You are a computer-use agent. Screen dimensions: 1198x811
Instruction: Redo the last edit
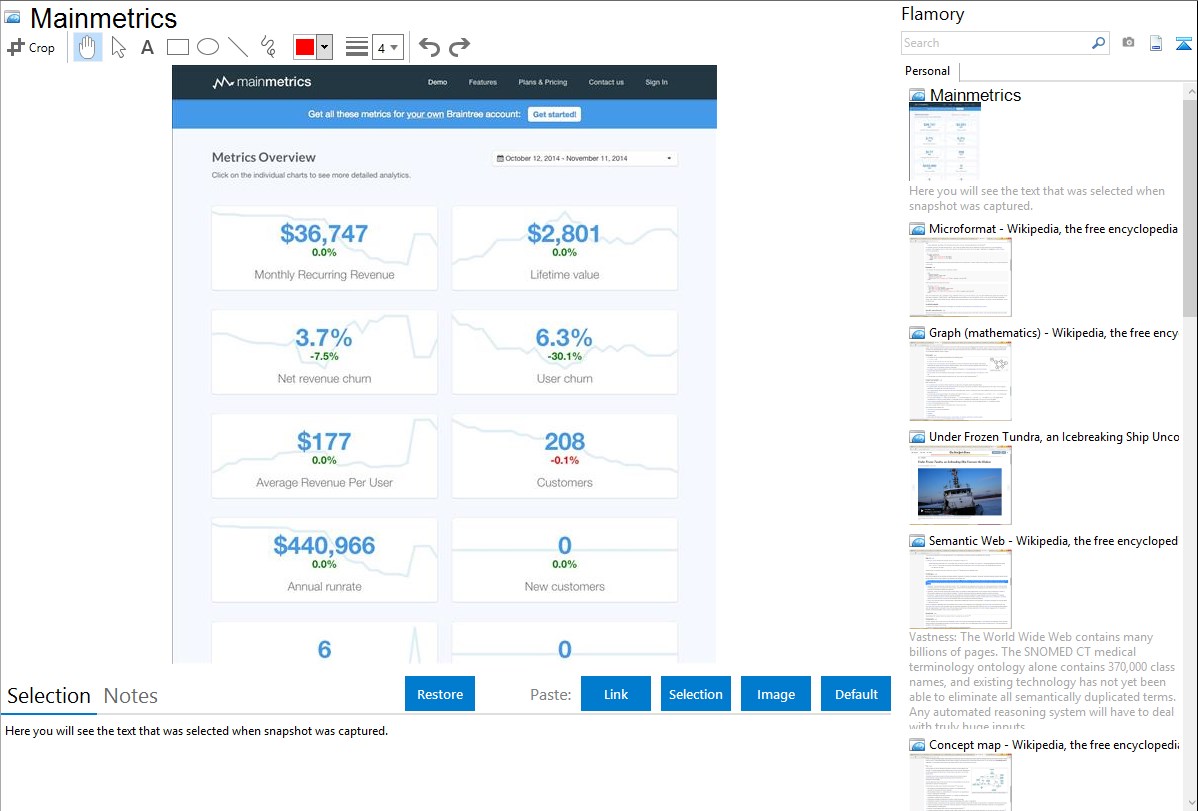(x=459, y=47)
